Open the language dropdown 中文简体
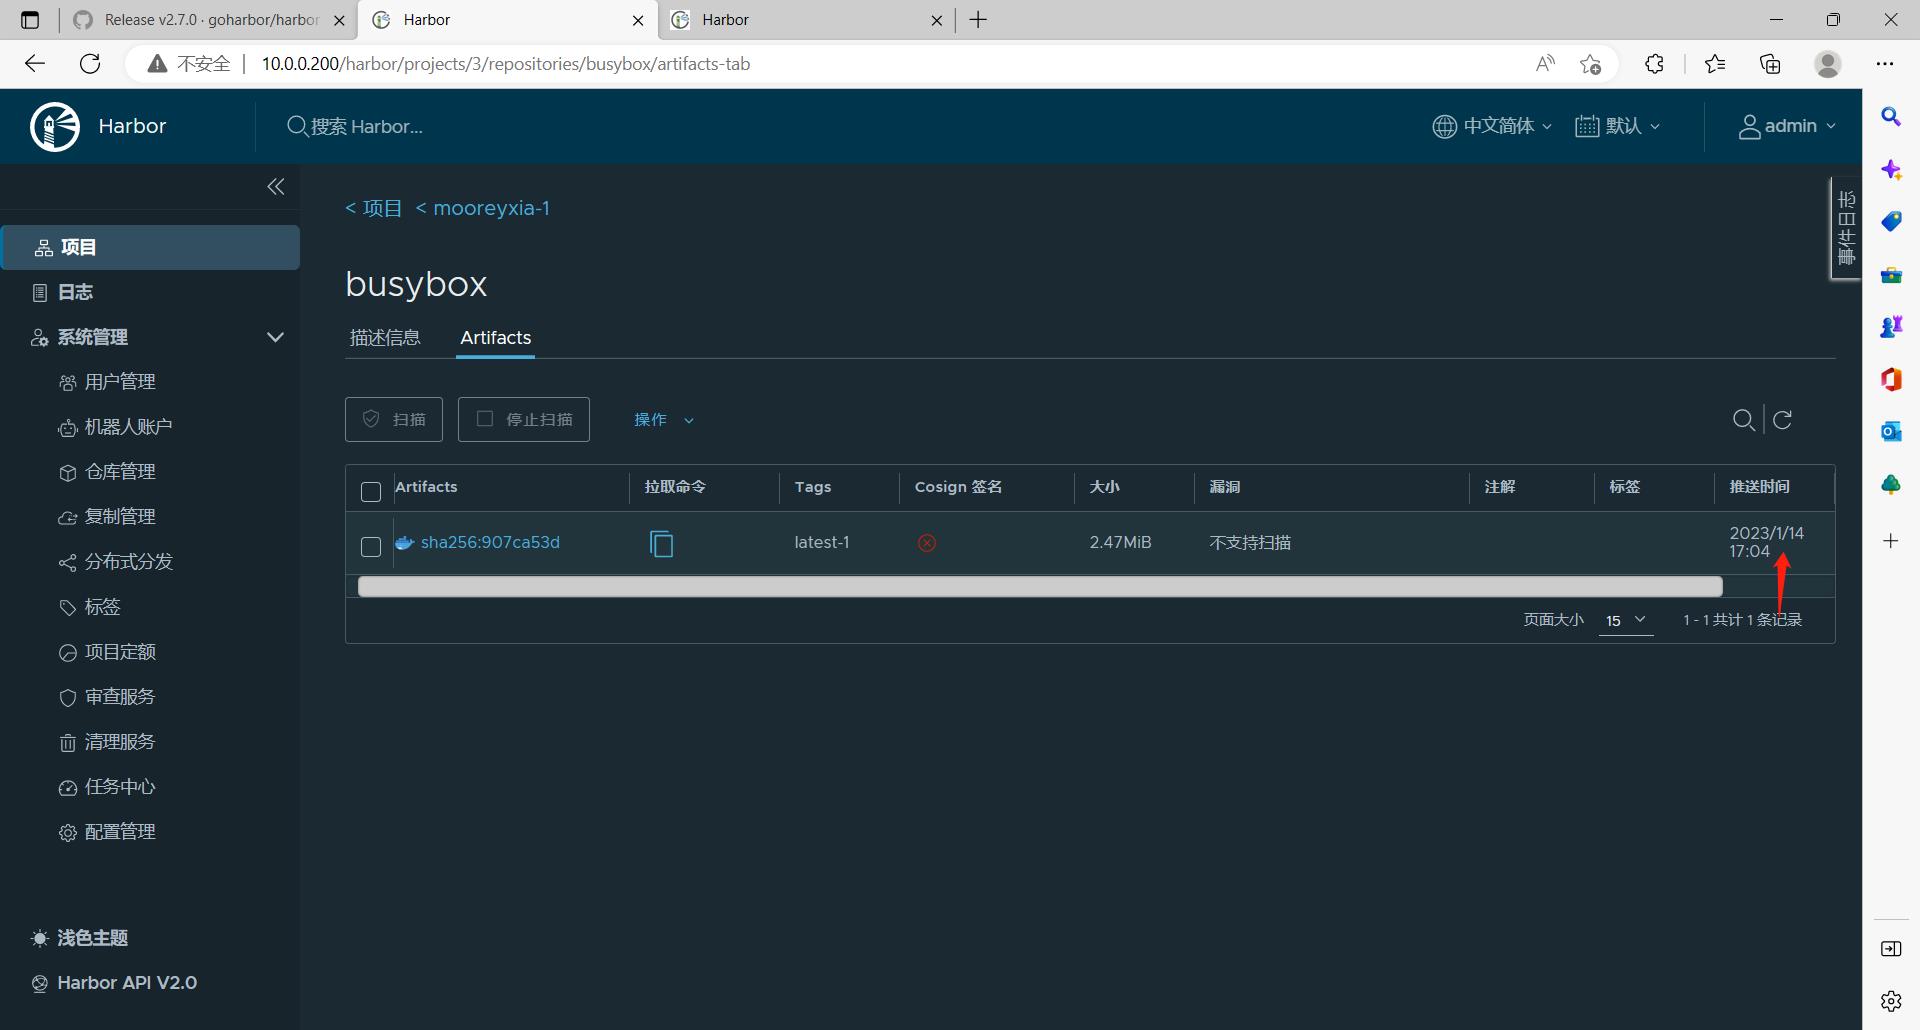The image size is (1920, 1030). tap(1492, 126)
